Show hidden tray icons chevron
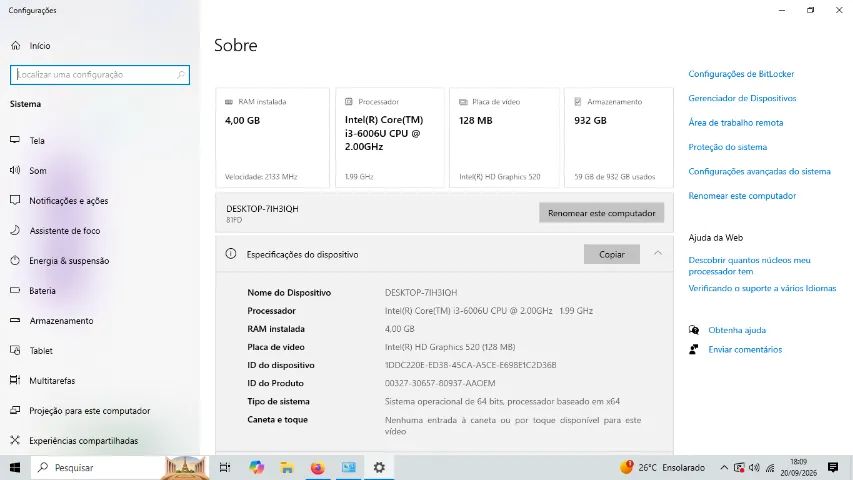The height and width of the screenshot is (480, 853). tap(724, 467)
